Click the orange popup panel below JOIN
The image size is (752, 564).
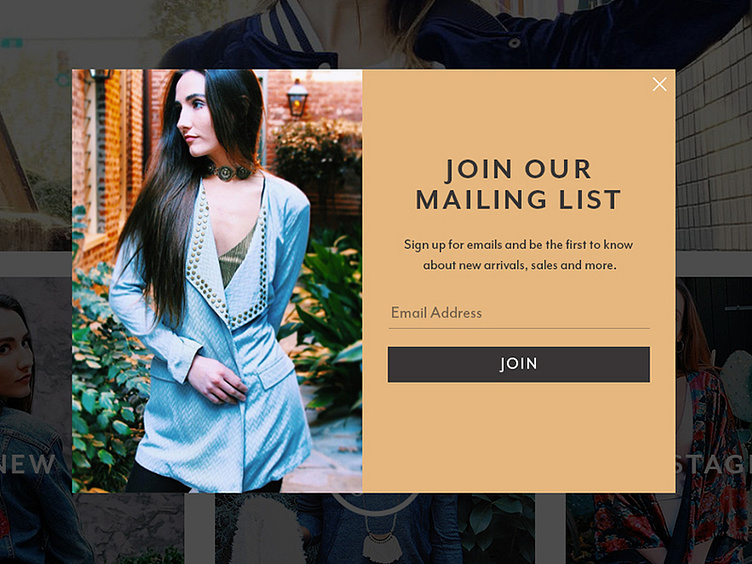(x=519, y=436)
